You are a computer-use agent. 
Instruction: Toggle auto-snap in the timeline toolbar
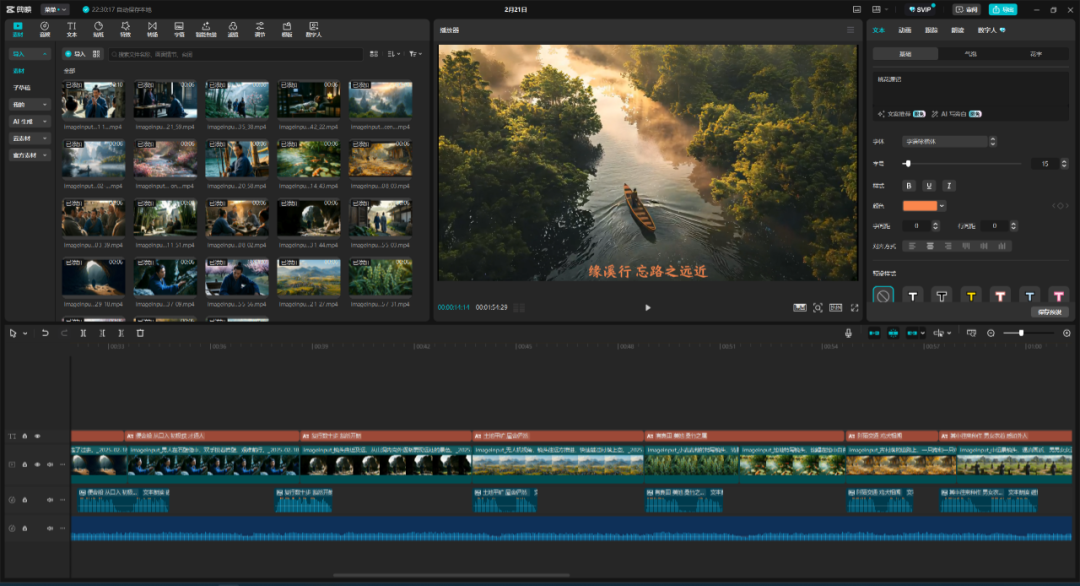[x=893, y=333]
